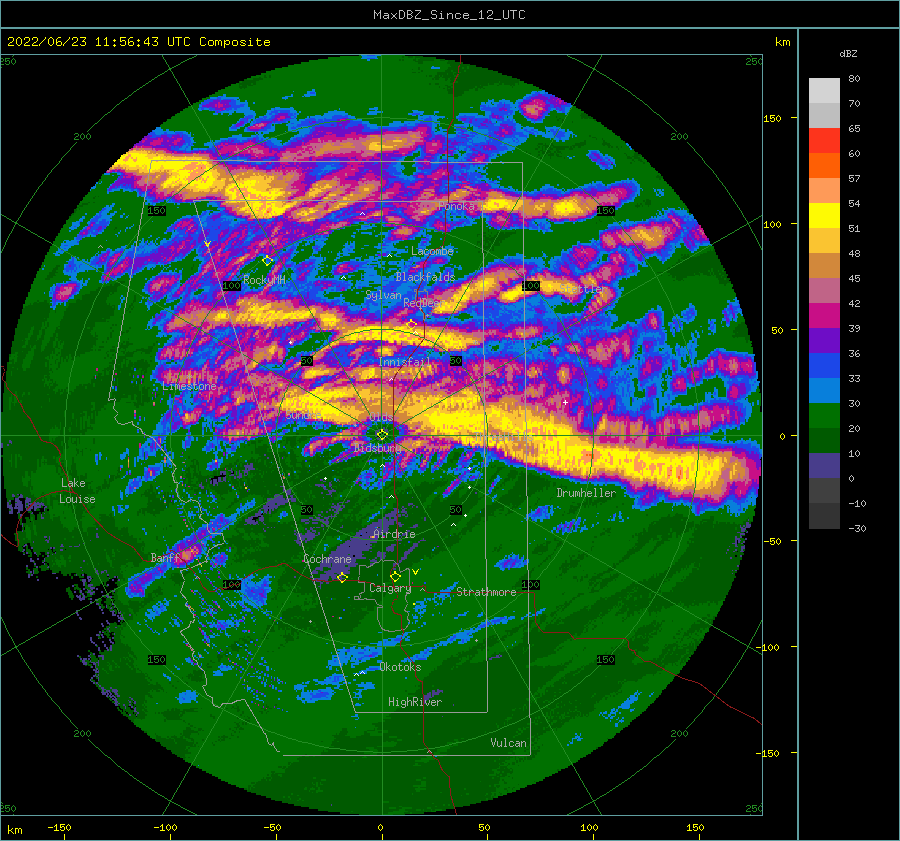900x841 pixels.
Task: Click the Lake Louise map label
Action: tap(77, 491)
